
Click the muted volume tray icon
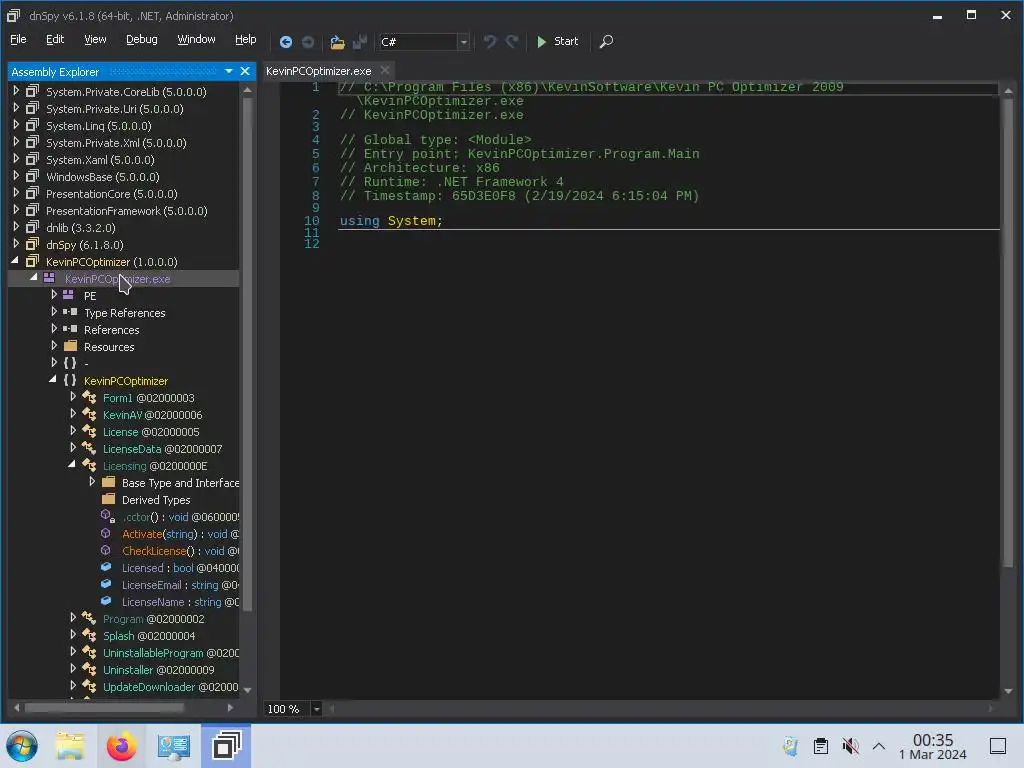pos(850,746)
